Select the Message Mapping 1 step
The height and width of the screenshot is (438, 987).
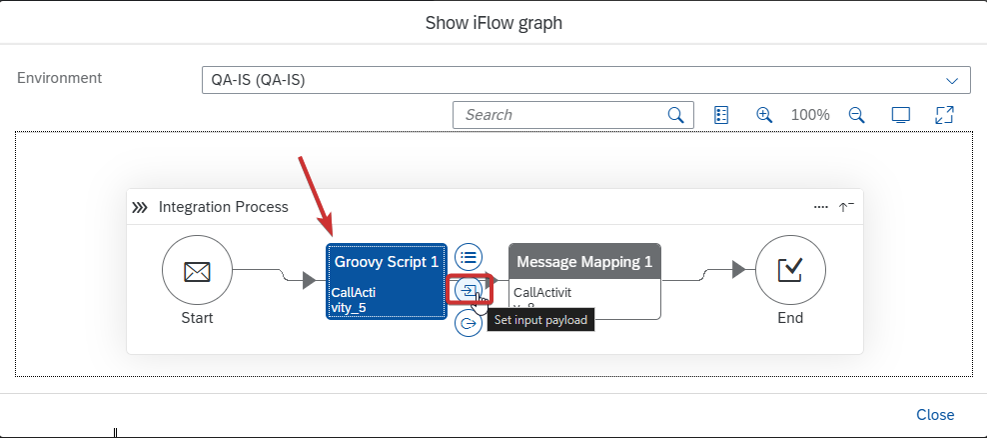(x=585, y=281)
